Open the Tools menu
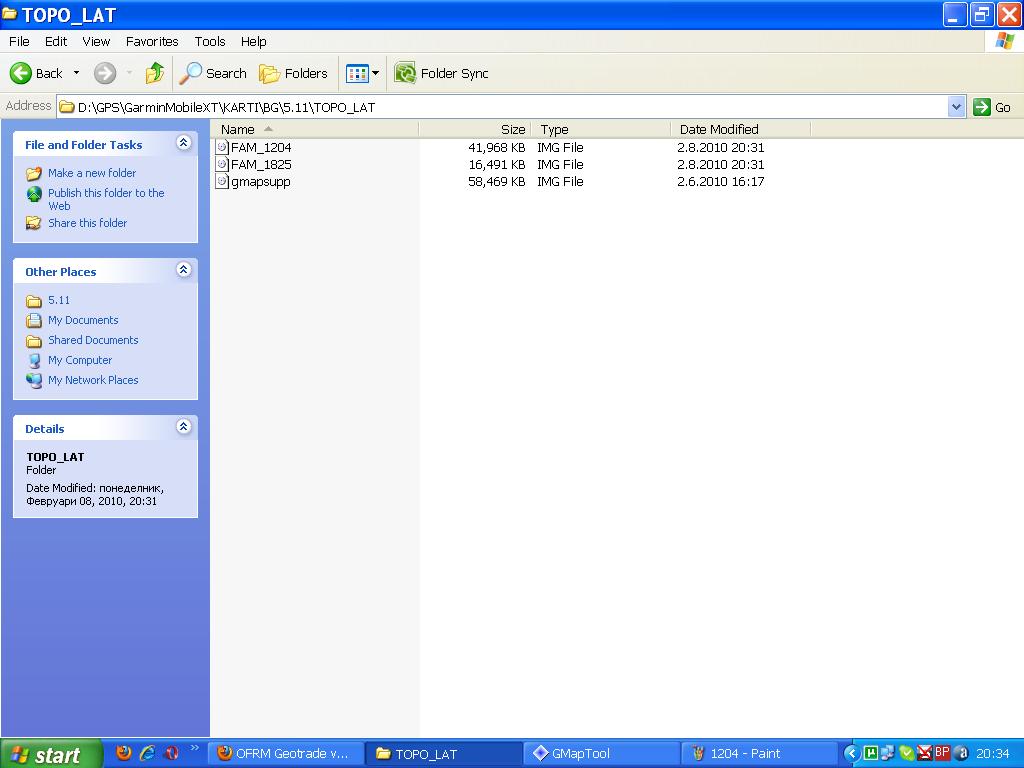The image size is (1024, 768). [210, 41]
